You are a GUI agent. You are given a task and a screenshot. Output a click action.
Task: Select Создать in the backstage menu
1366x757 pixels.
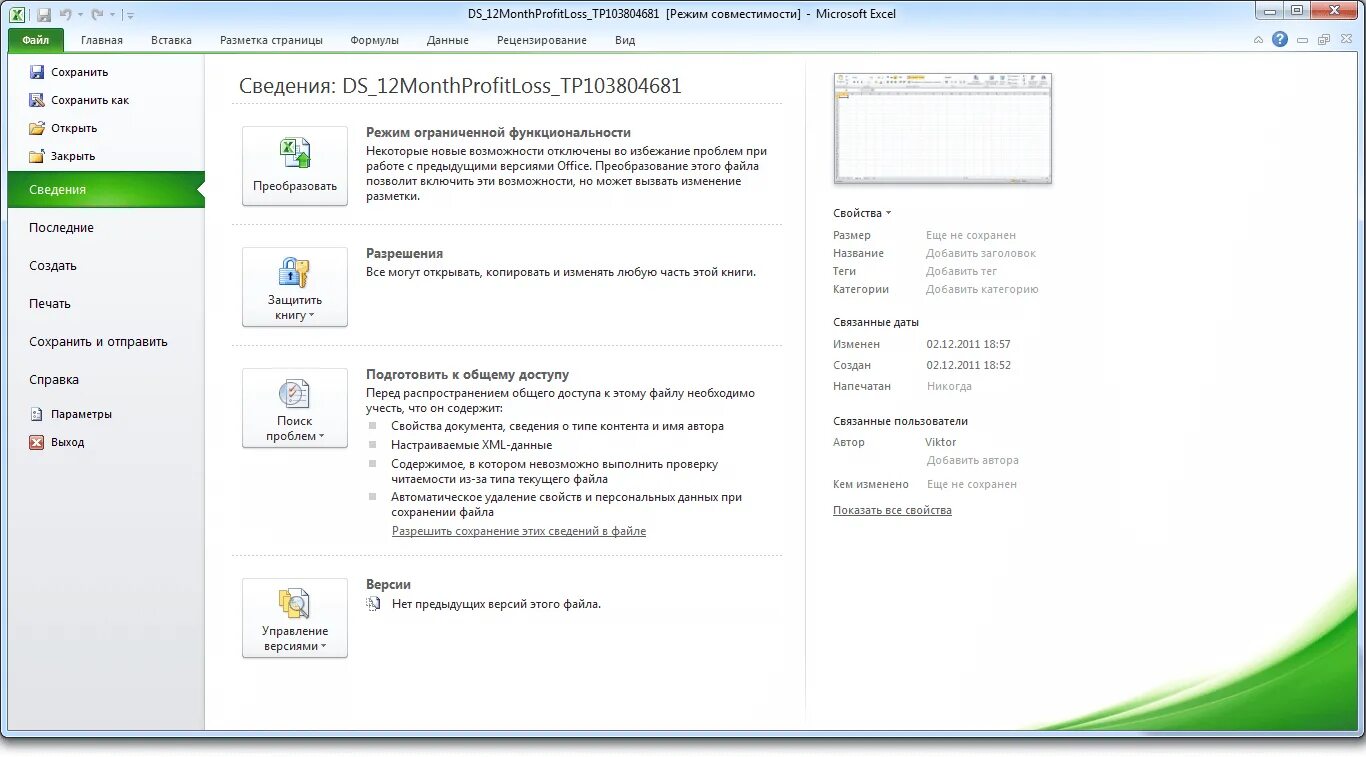[104, 266]
